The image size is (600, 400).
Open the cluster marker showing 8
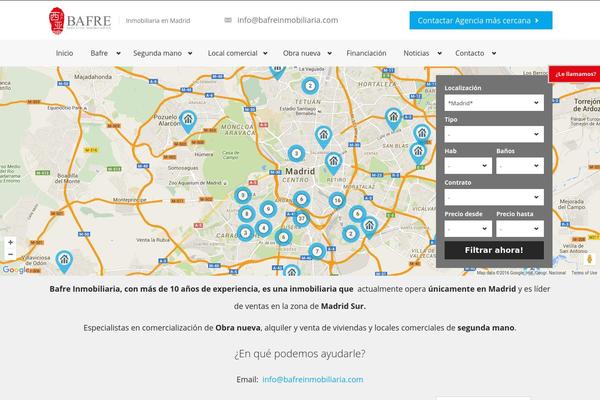[x=247, y=214]
